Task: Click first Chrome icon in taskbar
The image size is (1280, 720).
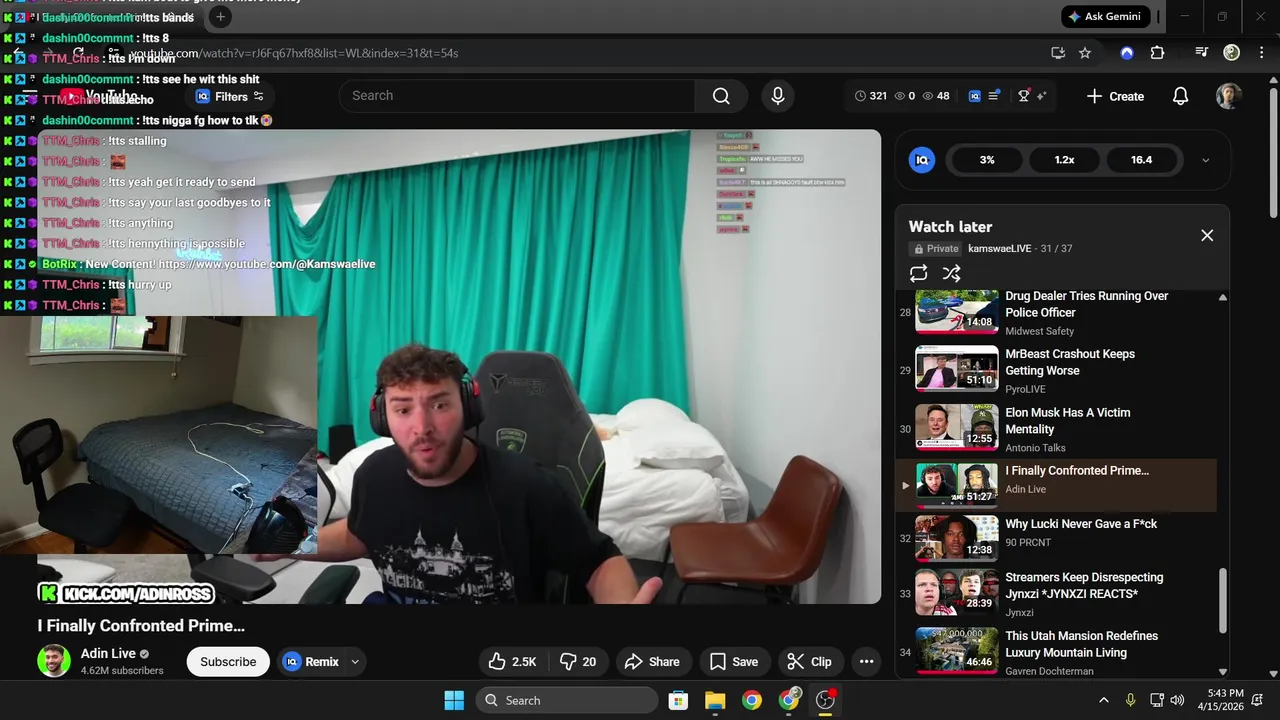Action: point(752,700)
